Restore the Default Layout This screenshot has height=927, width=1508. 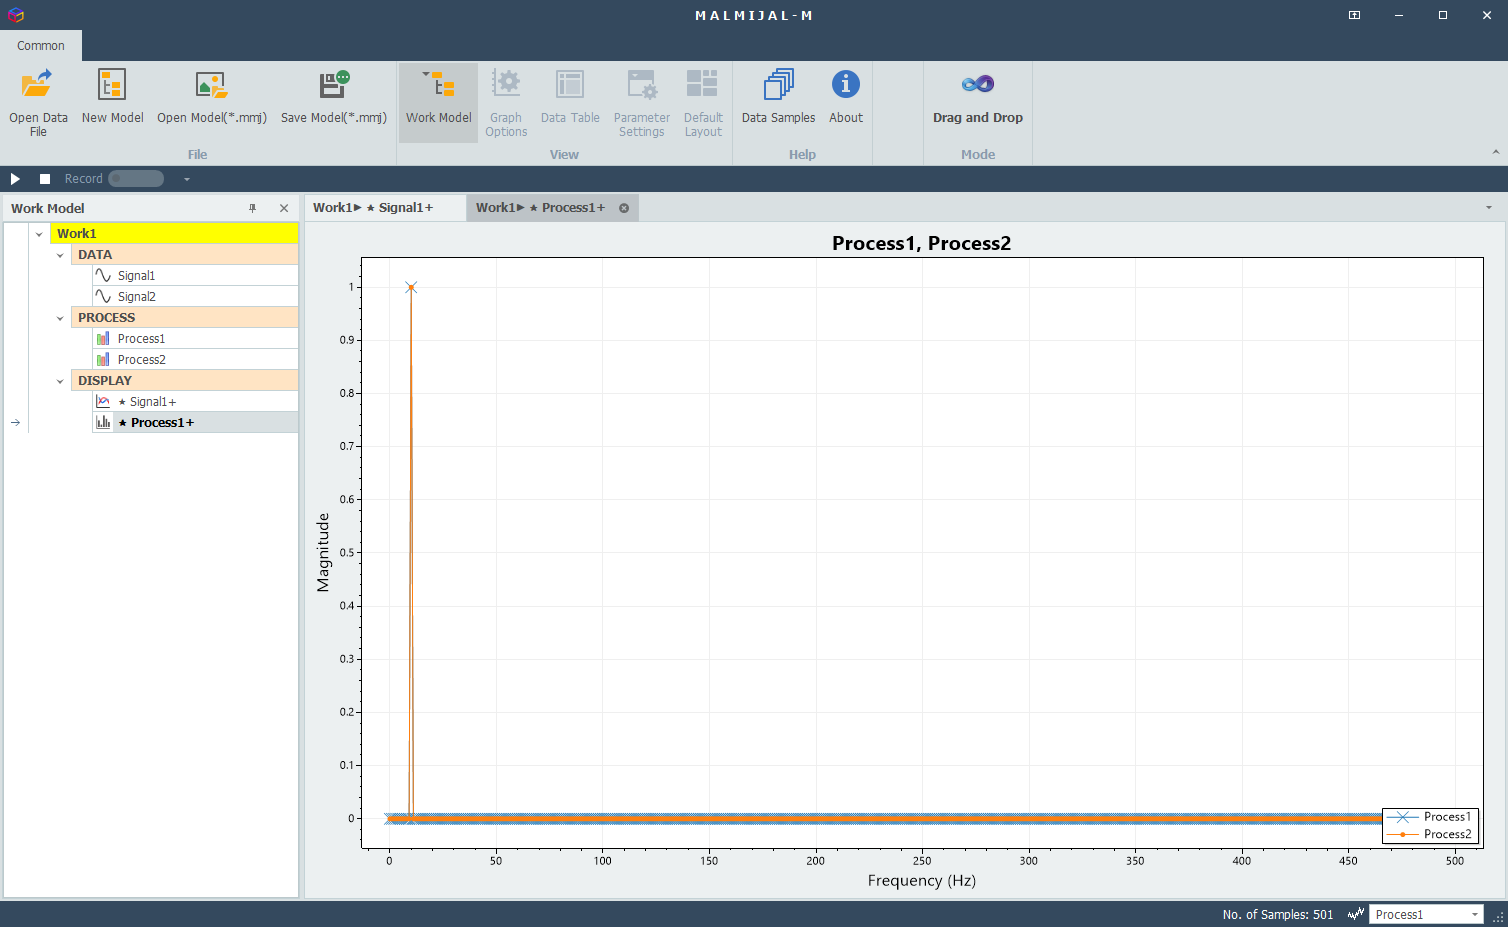[703, 102]
